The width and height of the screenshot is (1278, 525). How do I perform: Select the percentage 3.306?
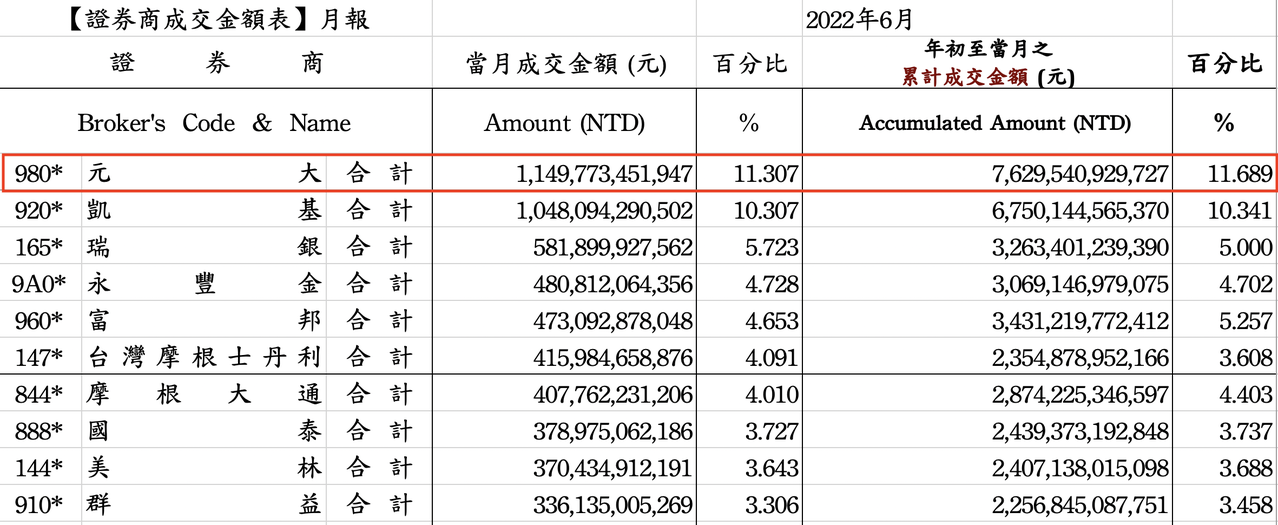click(x=772, y=505)
